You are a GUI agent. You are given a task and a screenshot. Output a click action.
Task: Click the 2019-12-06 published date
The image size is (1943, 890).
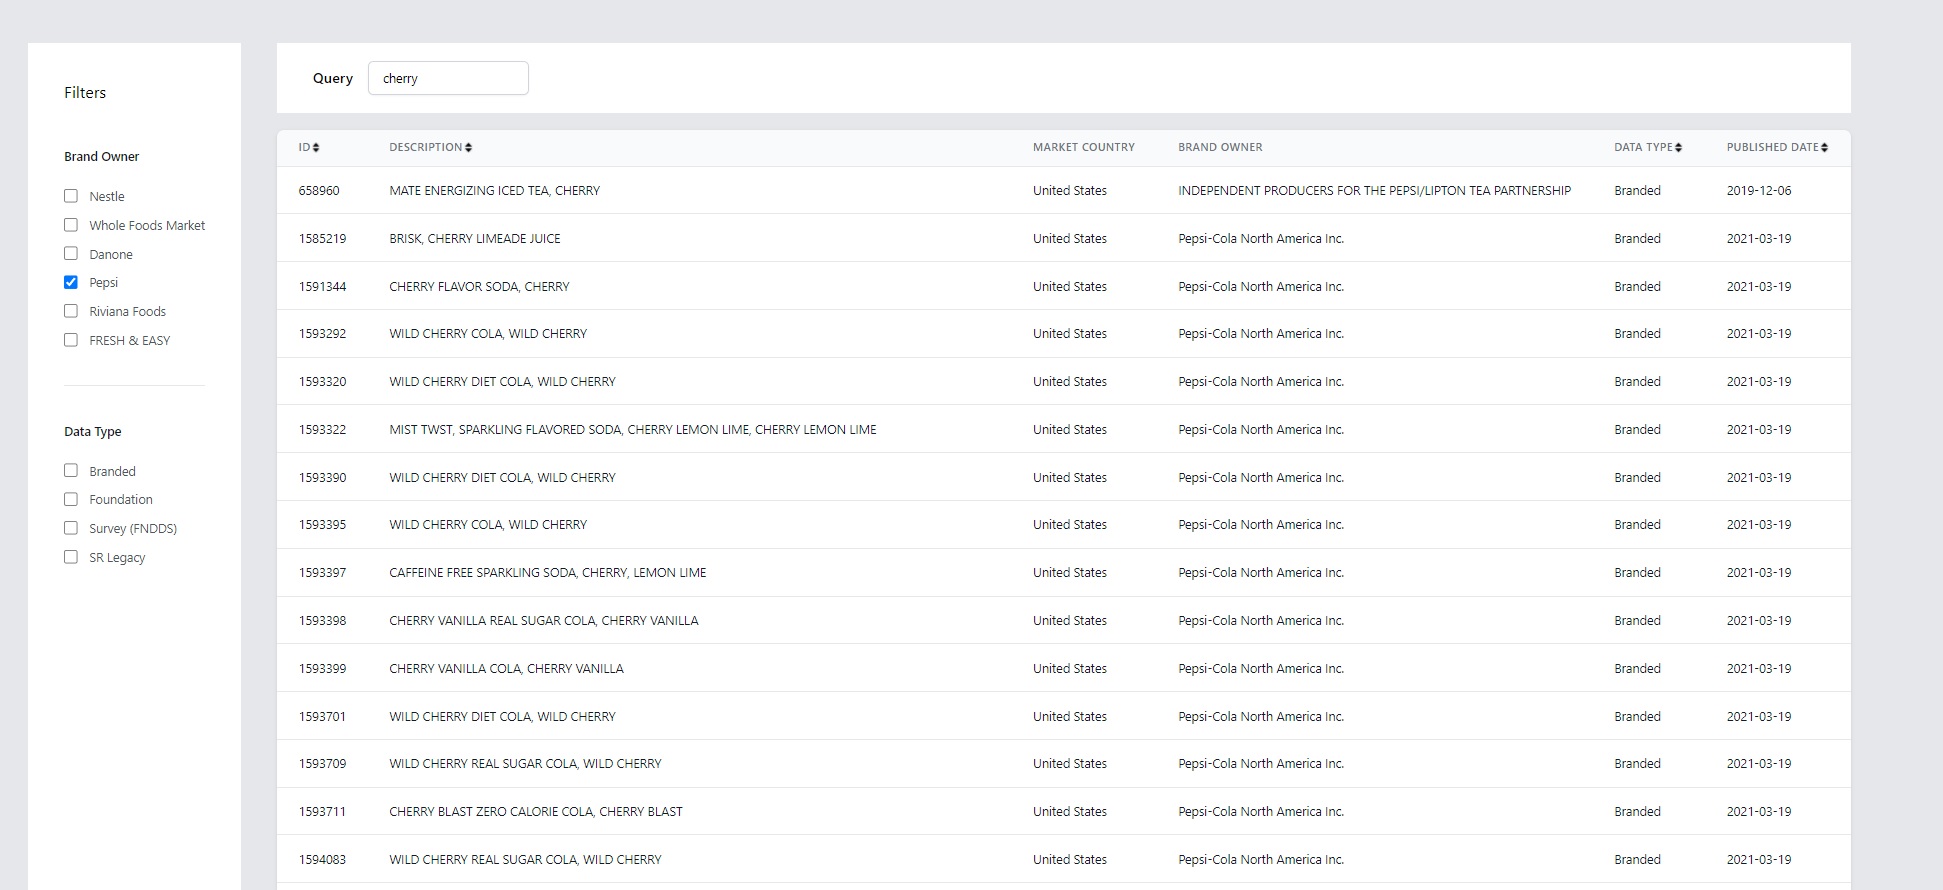1758,191
